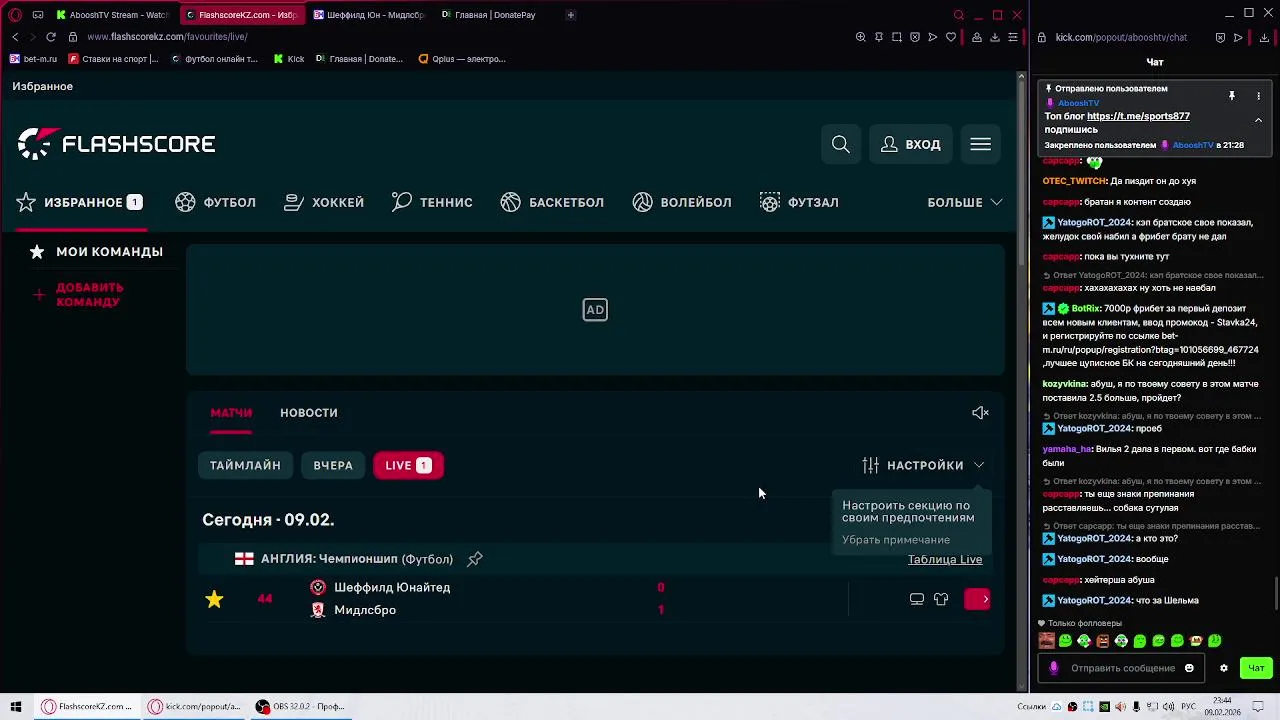Expand the НАСТРОЙКИ settings dropdown

point(923,465)
